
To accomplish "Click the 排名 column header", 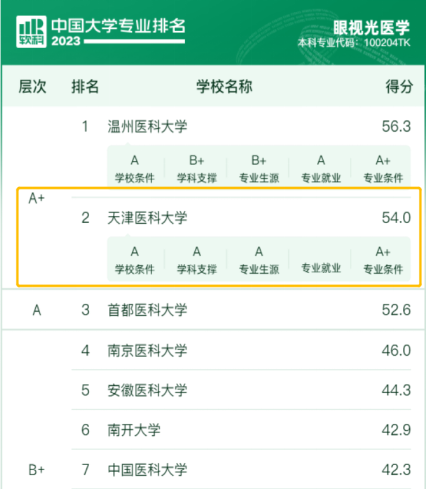I will click(x=85, y=87).
